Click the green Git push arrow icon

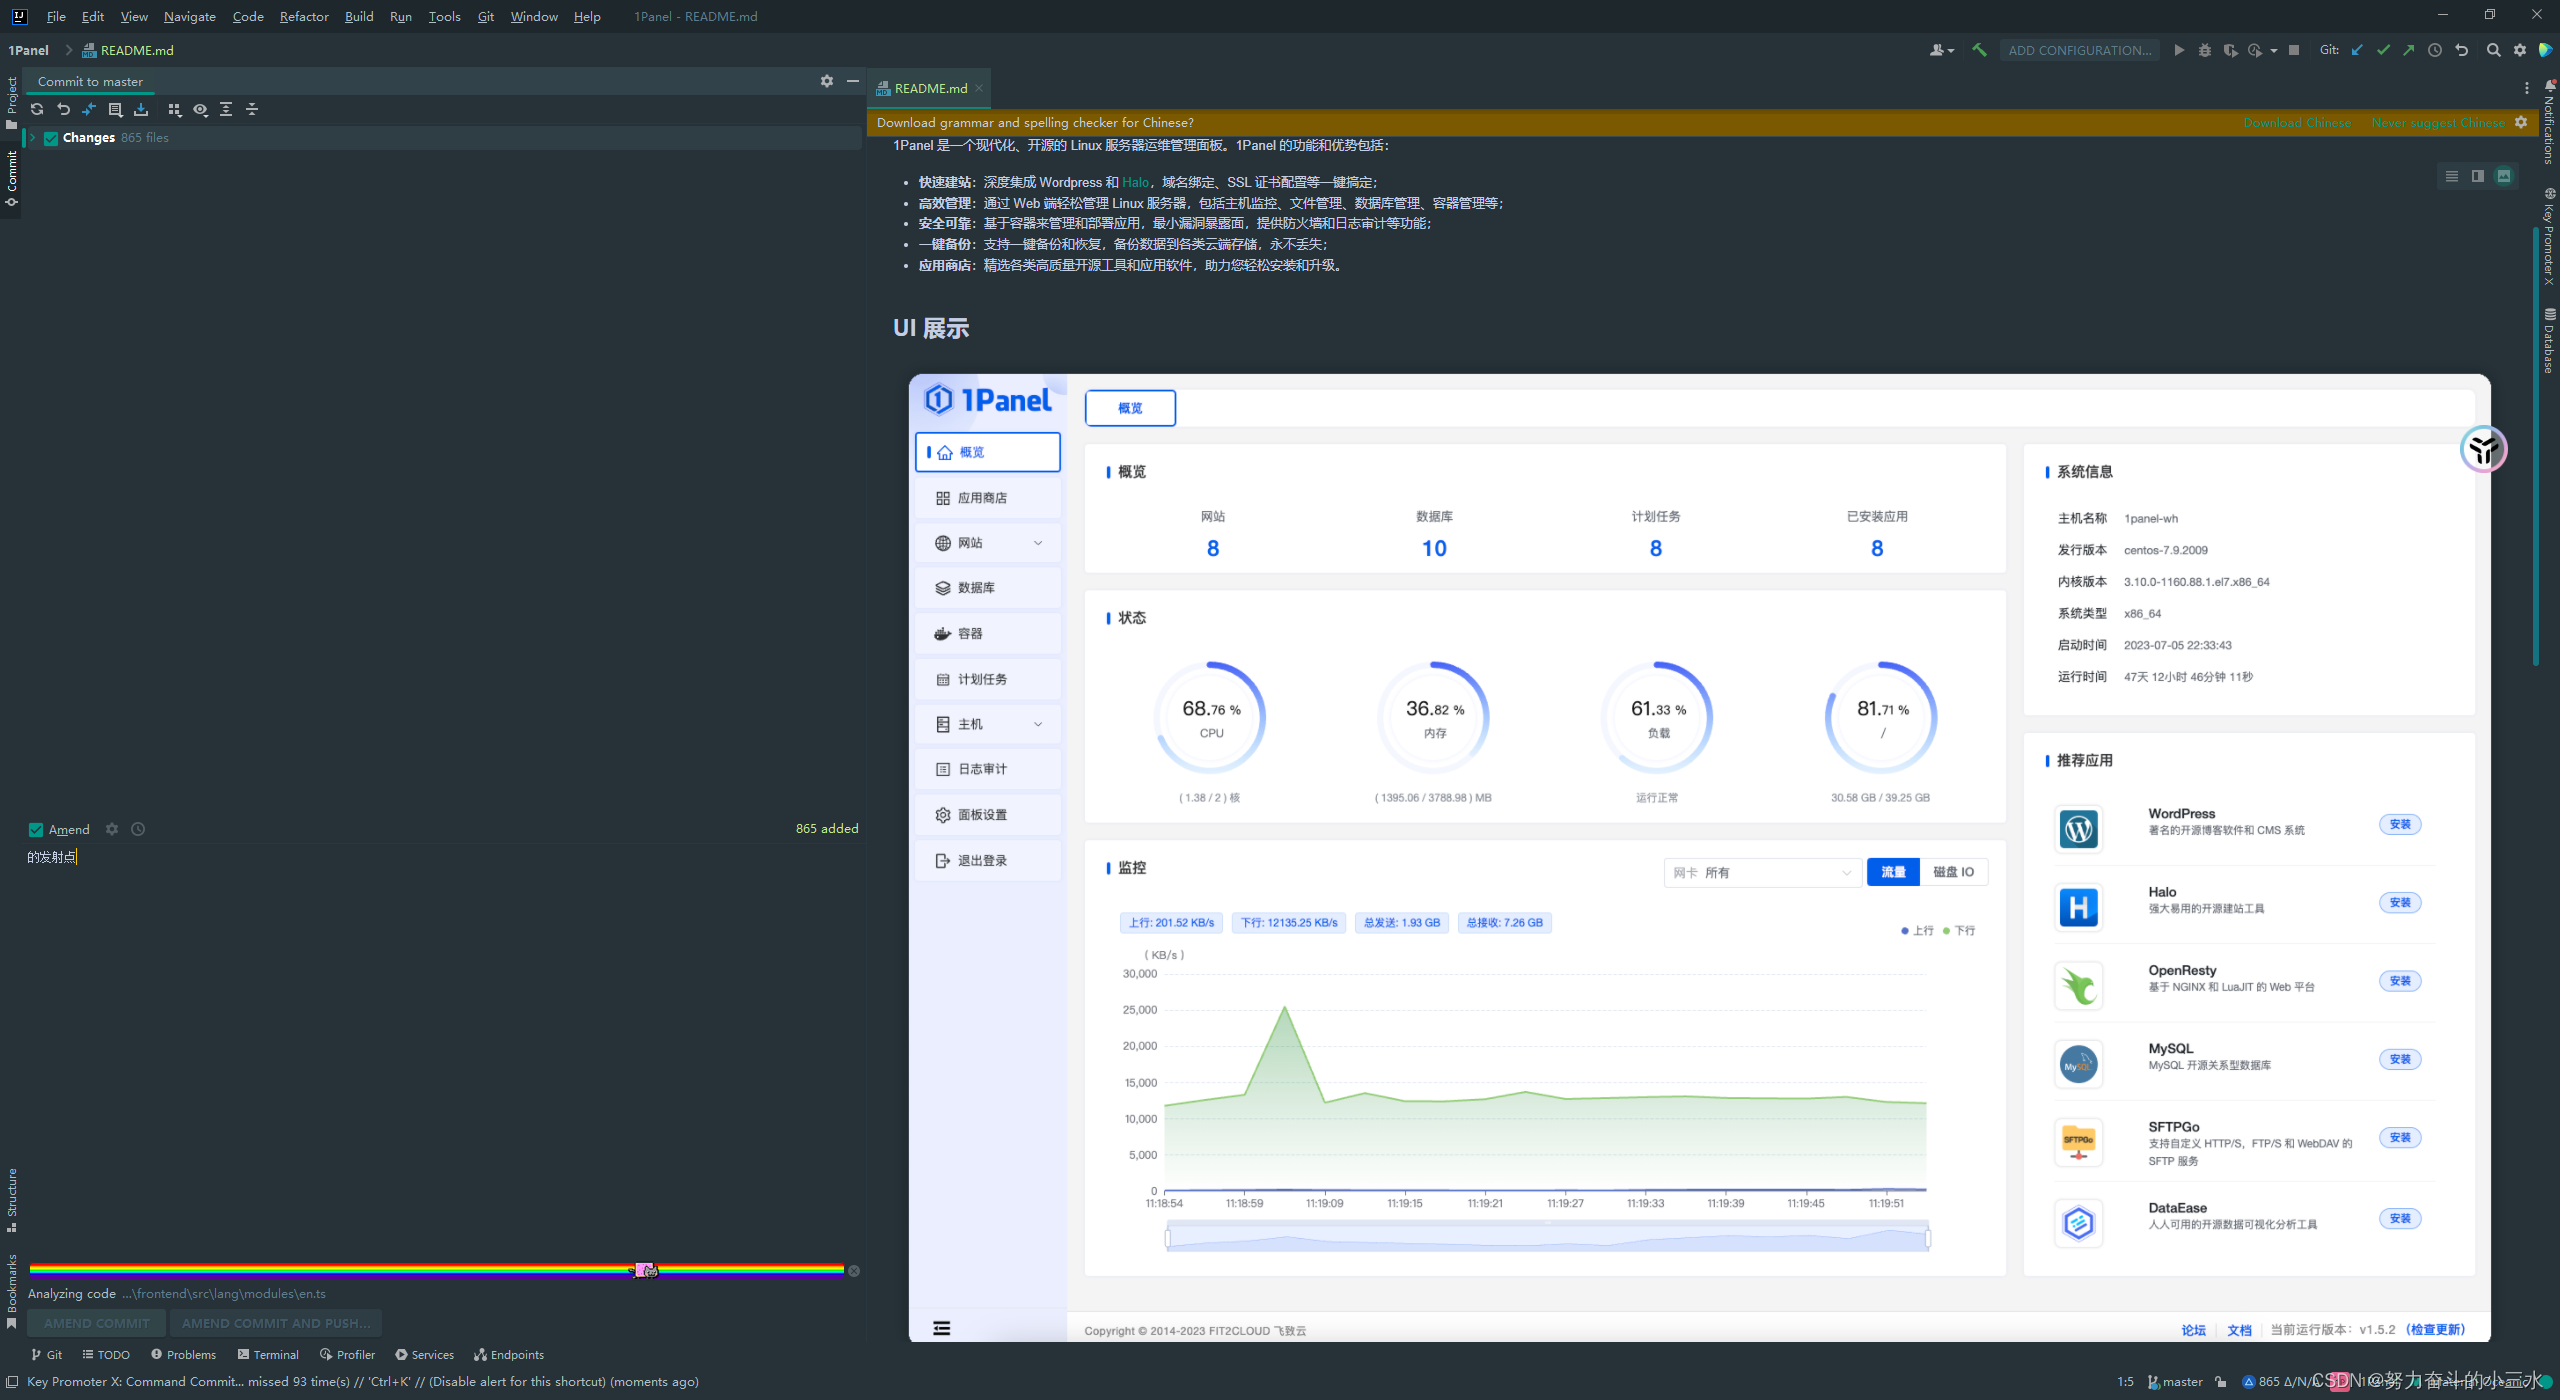coord(2410,50)
